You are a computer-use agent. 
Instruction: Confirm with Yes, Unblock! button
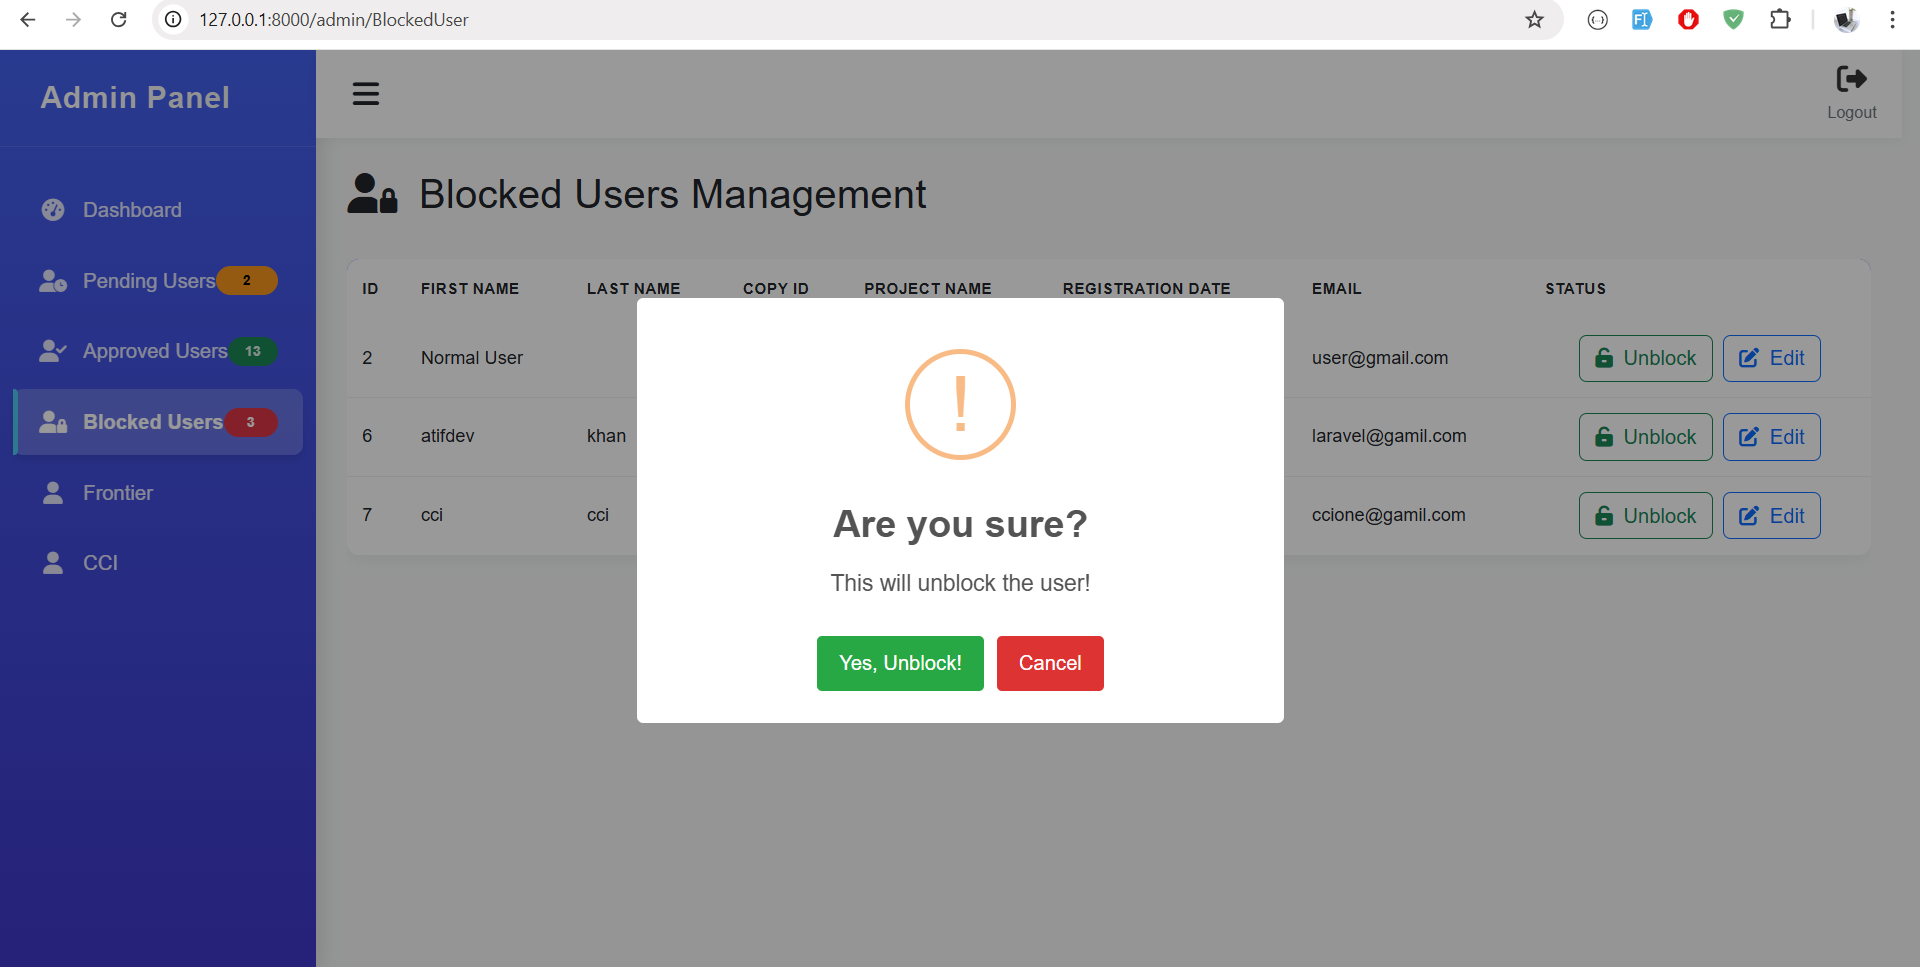pyautogui.click(x=899, y=663)
